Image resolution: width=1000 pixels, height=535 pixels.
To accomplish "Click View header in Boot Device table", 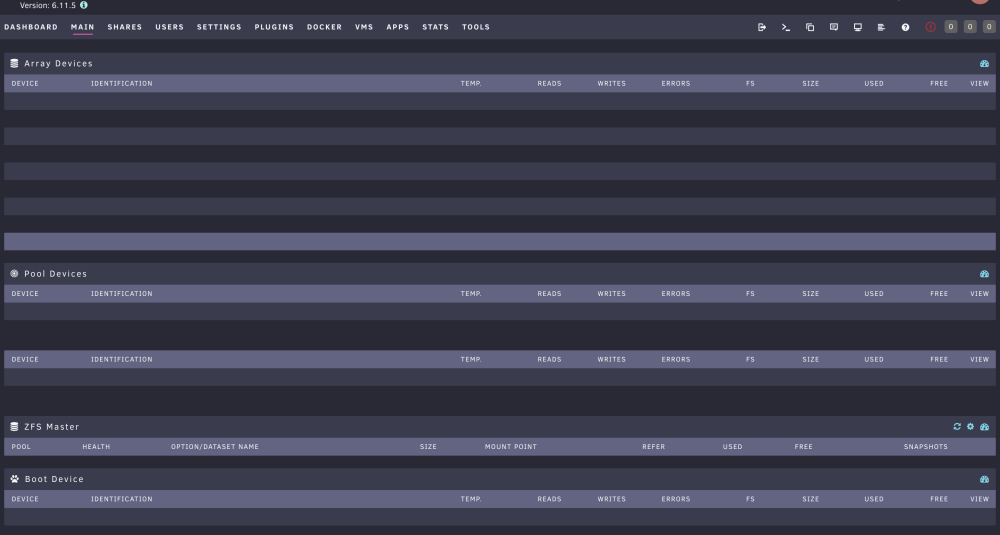I will pyautogui.click(x=979, y=499).
